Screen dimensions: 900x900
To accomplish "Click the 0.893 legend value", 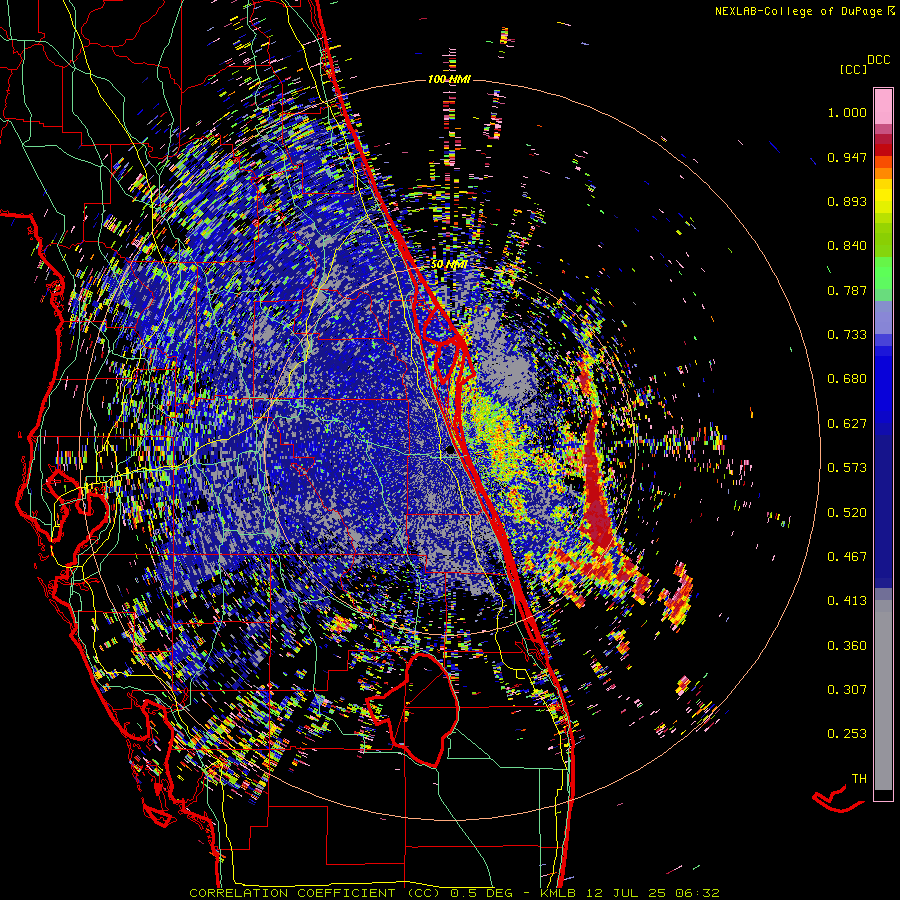I will pos(847,201).
